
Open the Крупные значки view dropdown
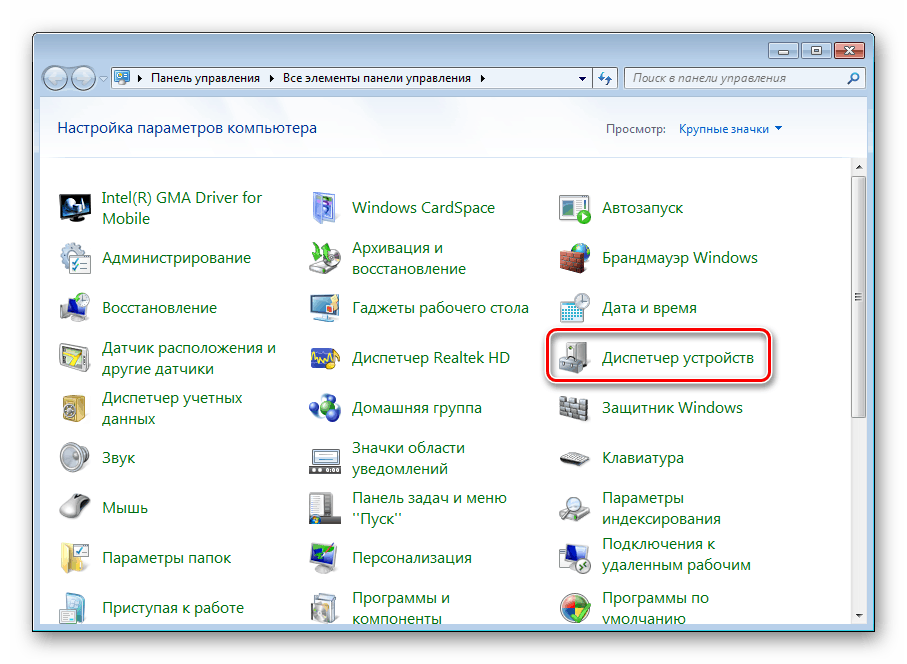click(730, 129)
